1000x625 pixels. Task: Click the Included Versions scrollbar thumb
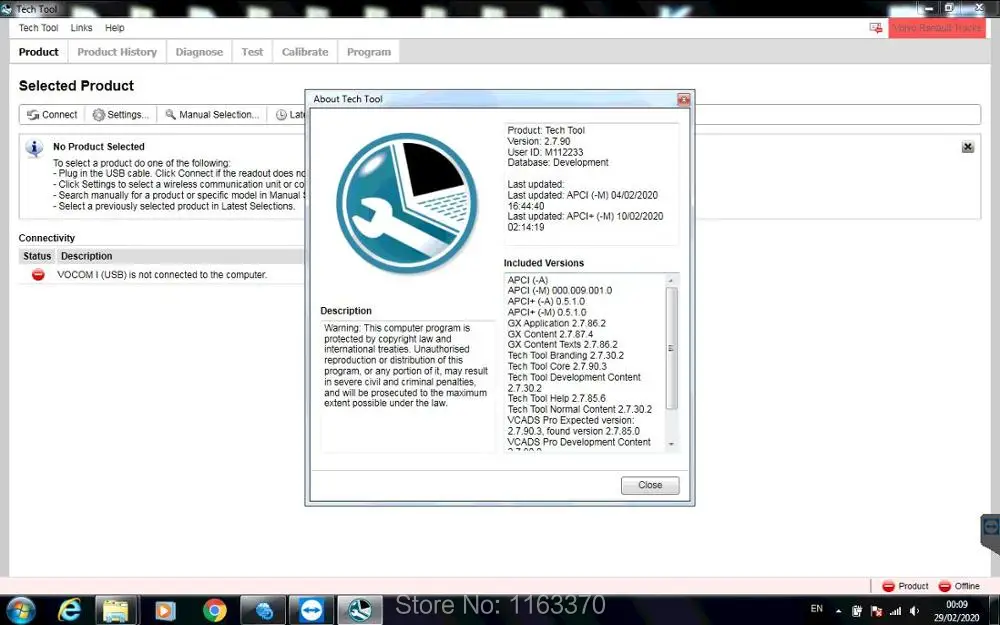(671, 348)
